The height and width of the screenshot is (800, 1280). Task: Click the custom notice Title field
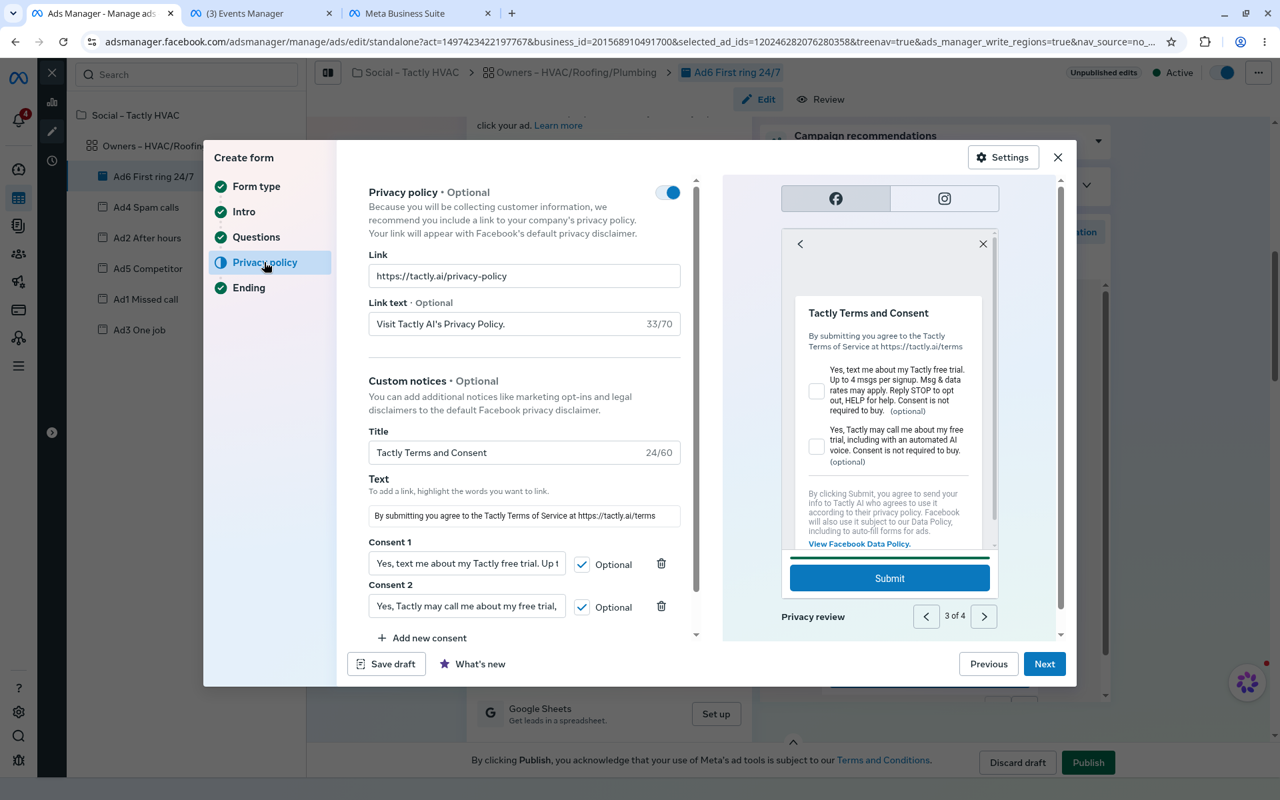(524, 453)
